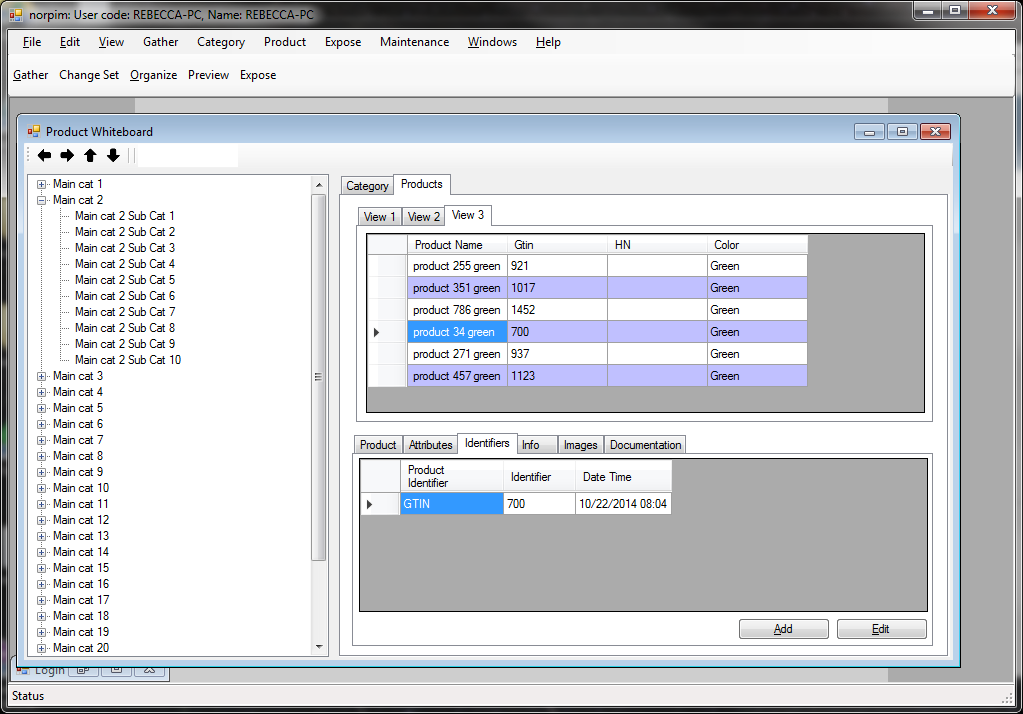Viewport: 1023px width, 714px height.
Task: Open the Help menu
Action: (548, 42)
